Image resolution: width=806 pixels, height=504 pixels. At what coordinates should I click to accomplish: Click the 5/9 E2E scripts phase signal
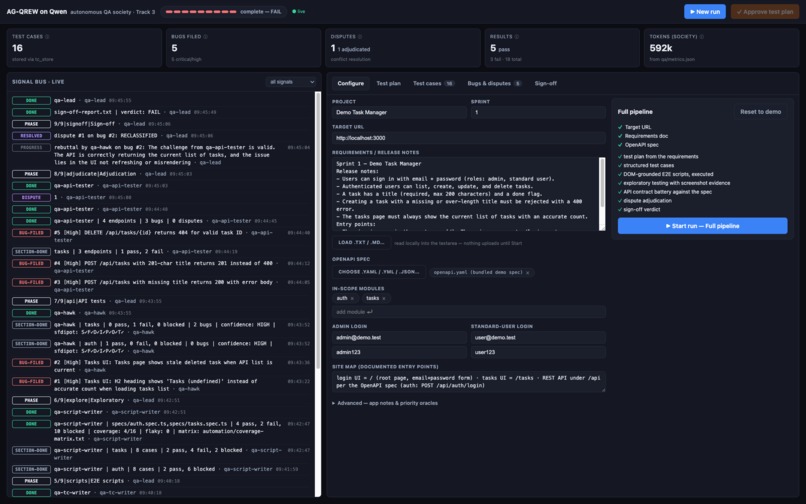click(161, 481)
